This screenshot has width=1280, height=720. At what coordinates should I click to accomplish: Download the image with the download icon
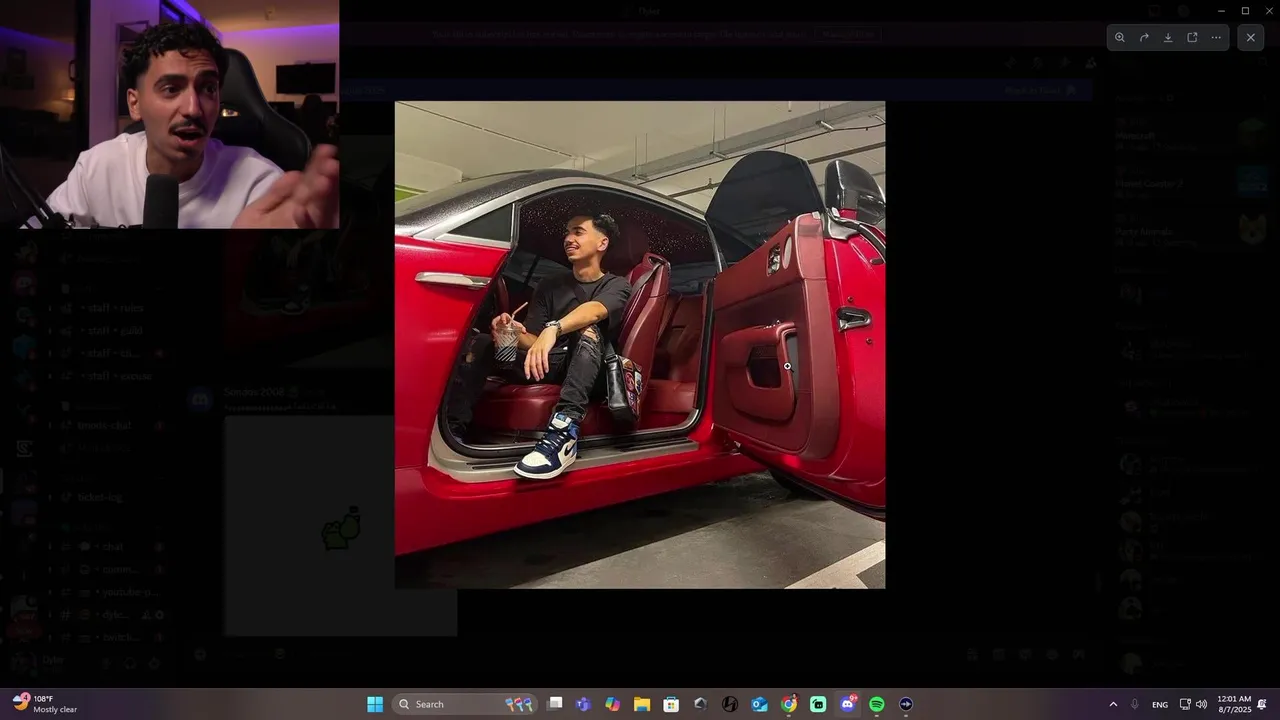(x=1168, y=37)
